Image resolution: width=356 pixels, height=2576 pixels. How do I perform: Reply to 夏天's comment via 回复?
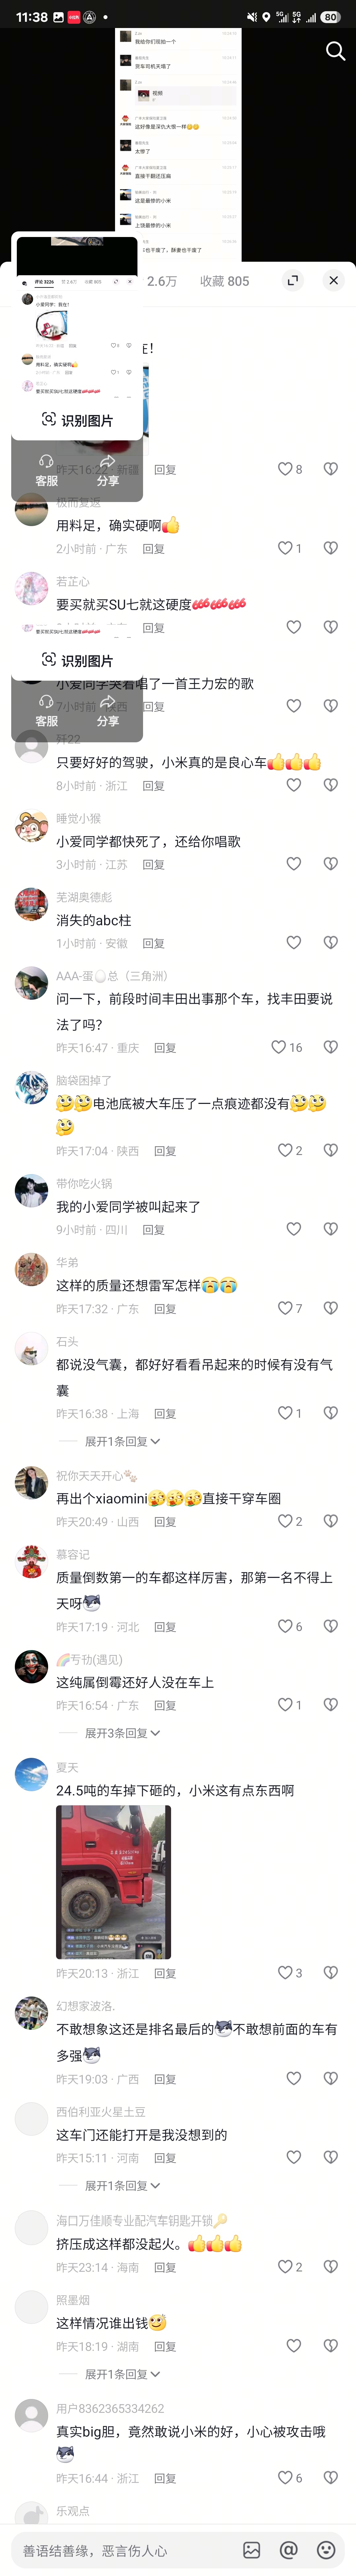(x=165, y=1973)
